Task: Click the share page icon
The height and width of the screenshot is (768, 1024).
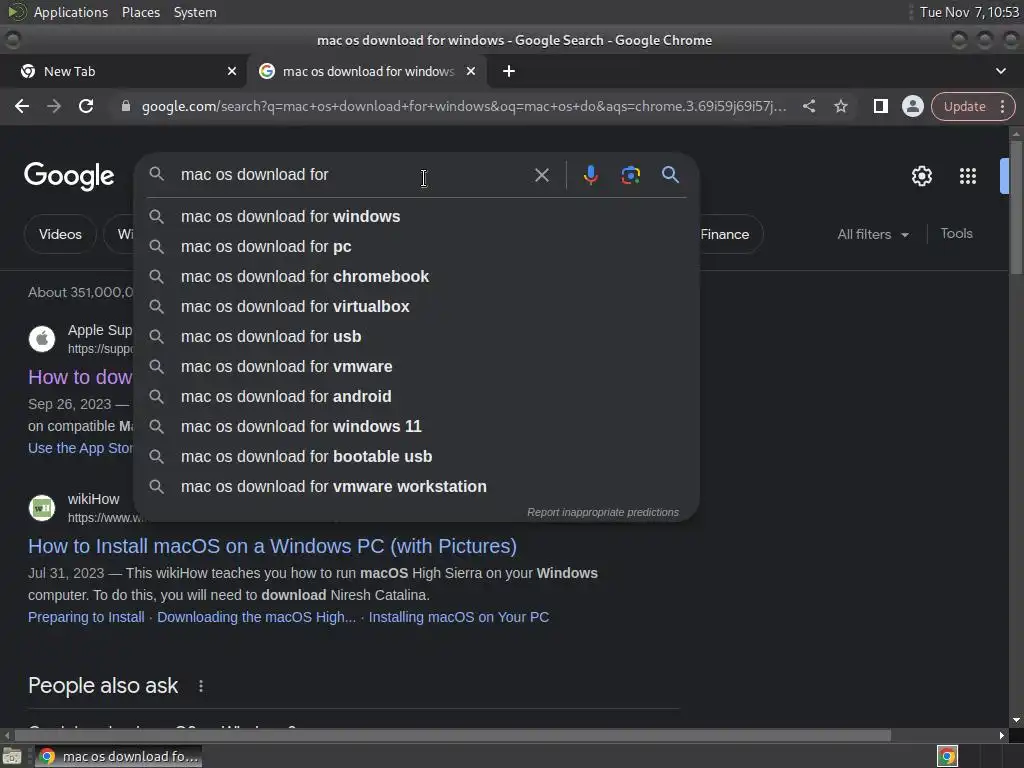Action: (x=808, y=106)
